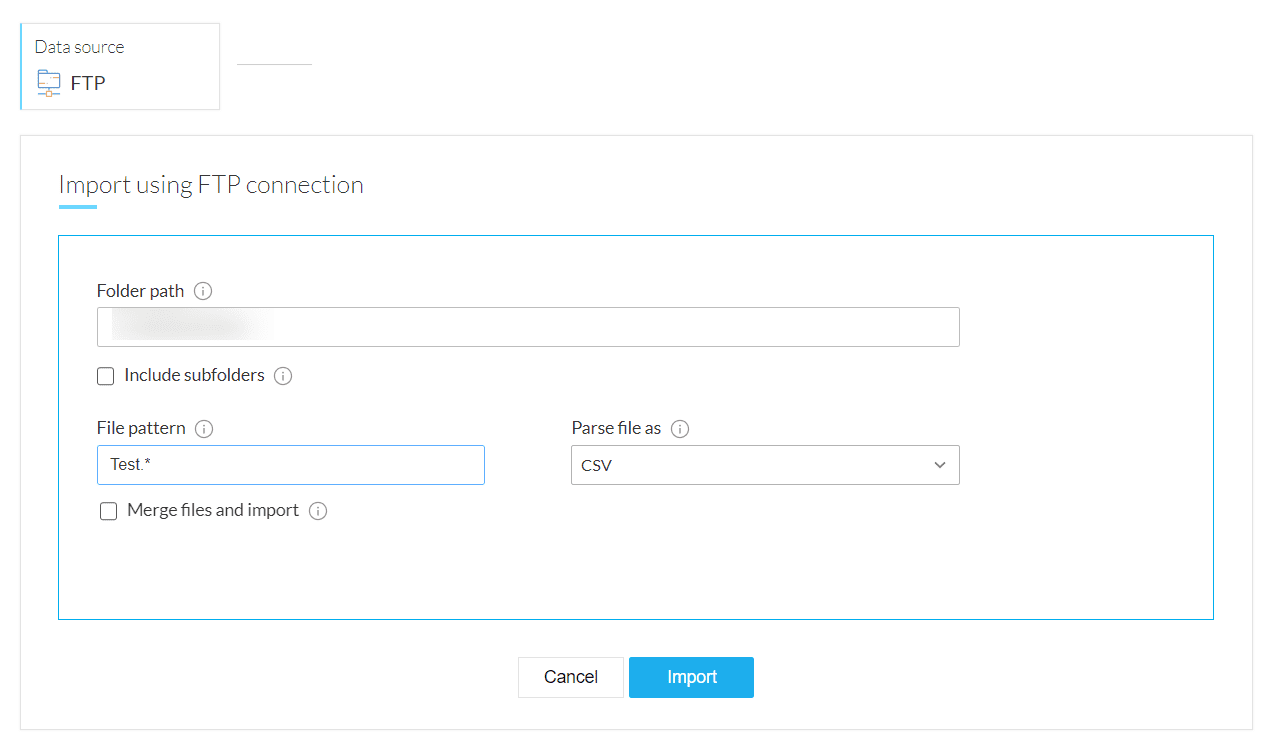Click the Parse file as info icon

pyautogui.click(x=680, y=429)
